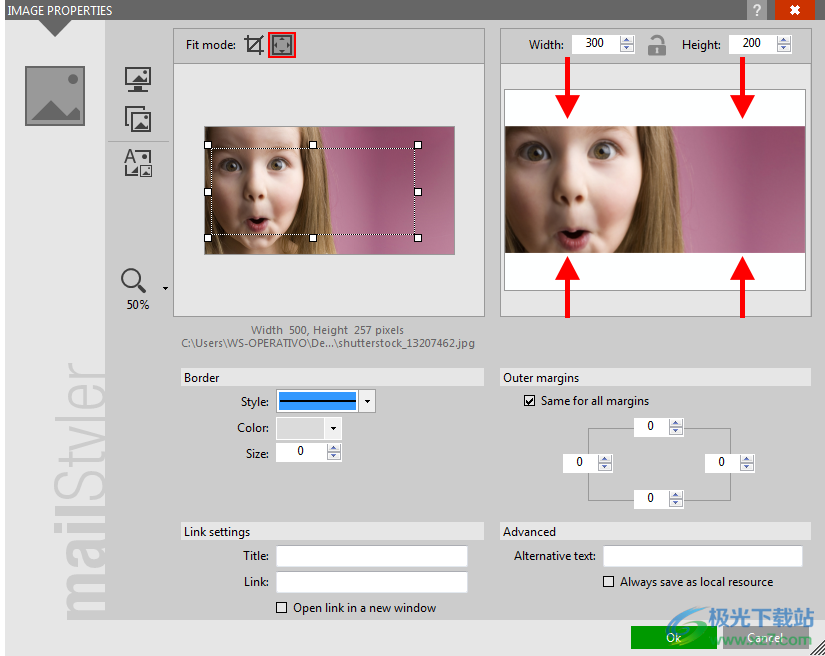825x656 pixels.
Task: Increase the Width value with stepper
Action: pyautogui.click(x=627, y=40)
